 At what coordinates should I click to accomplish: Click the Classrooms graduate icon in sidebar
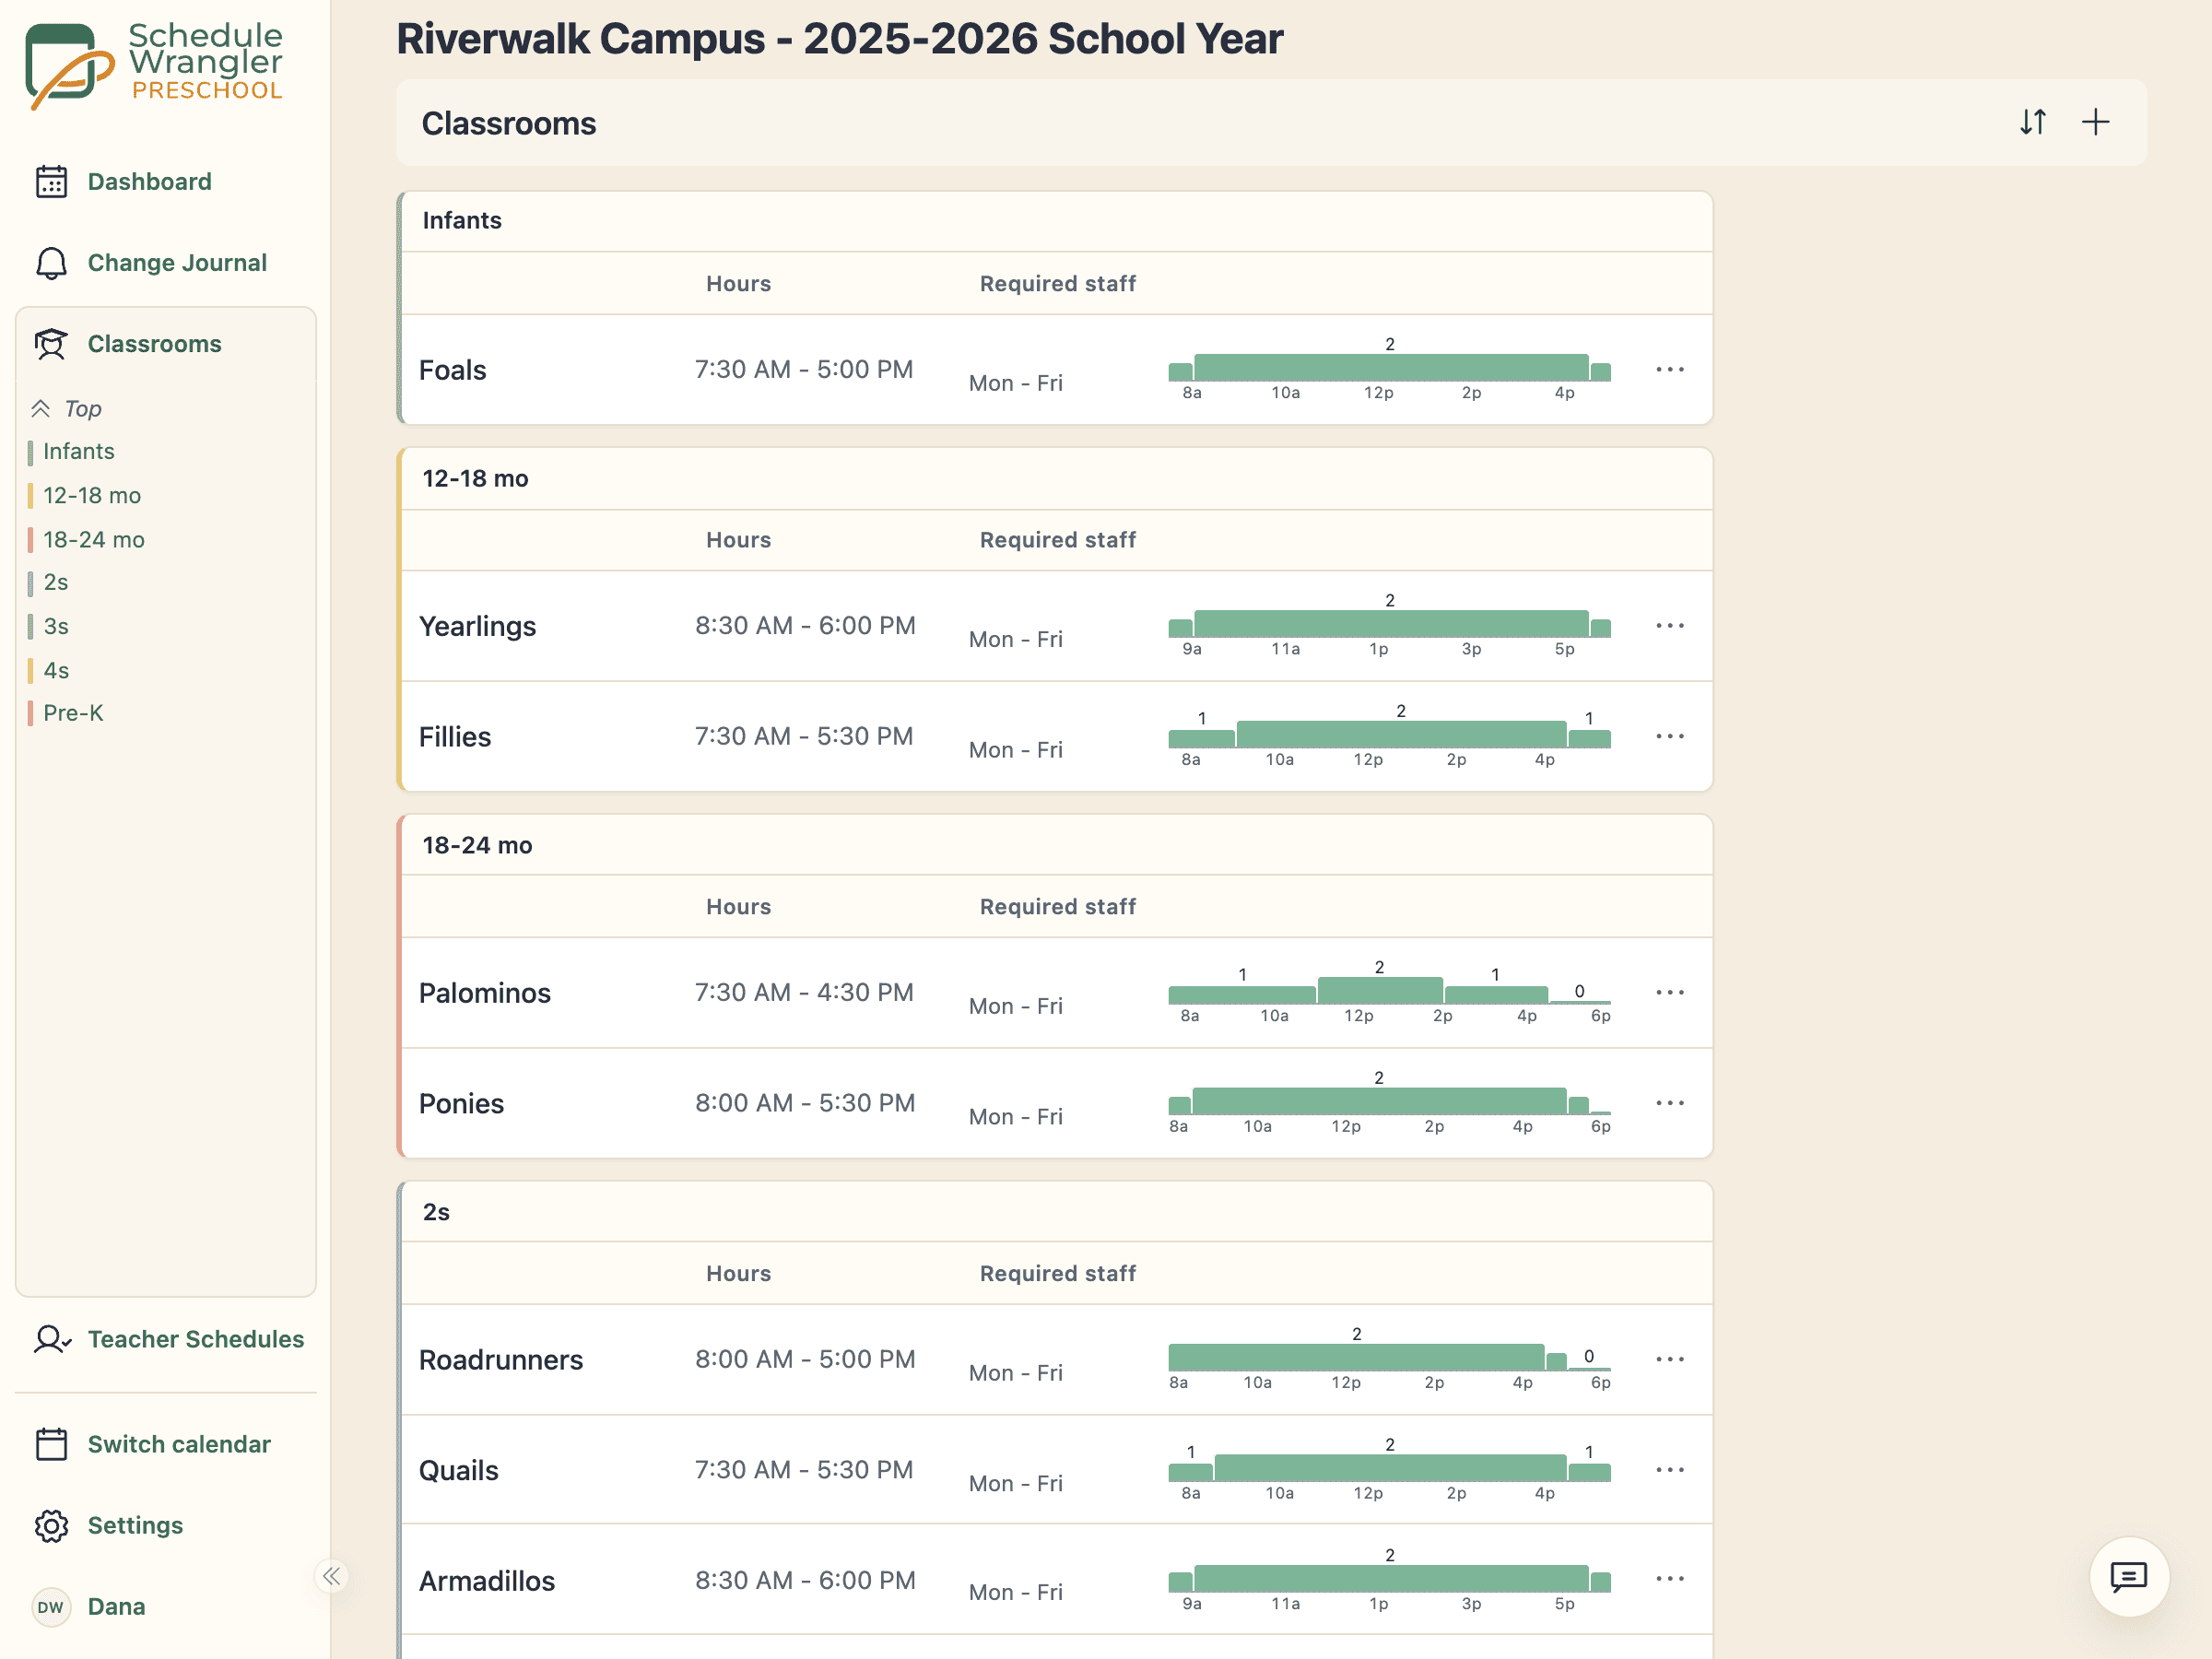tap(51, 344)
